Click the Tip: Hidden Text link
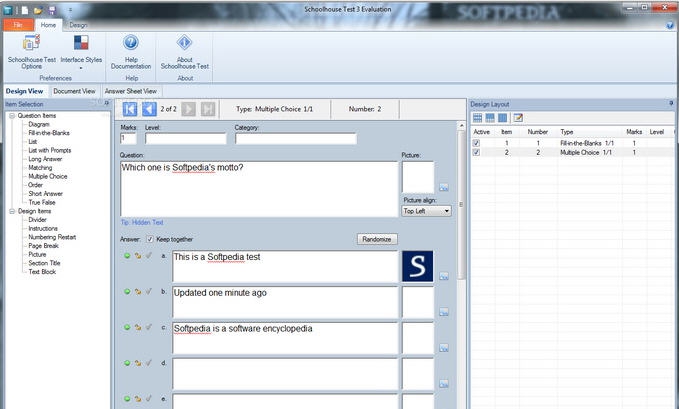Image resolution: width=679 pixels, height=409 pixels. tap(142, 222)
